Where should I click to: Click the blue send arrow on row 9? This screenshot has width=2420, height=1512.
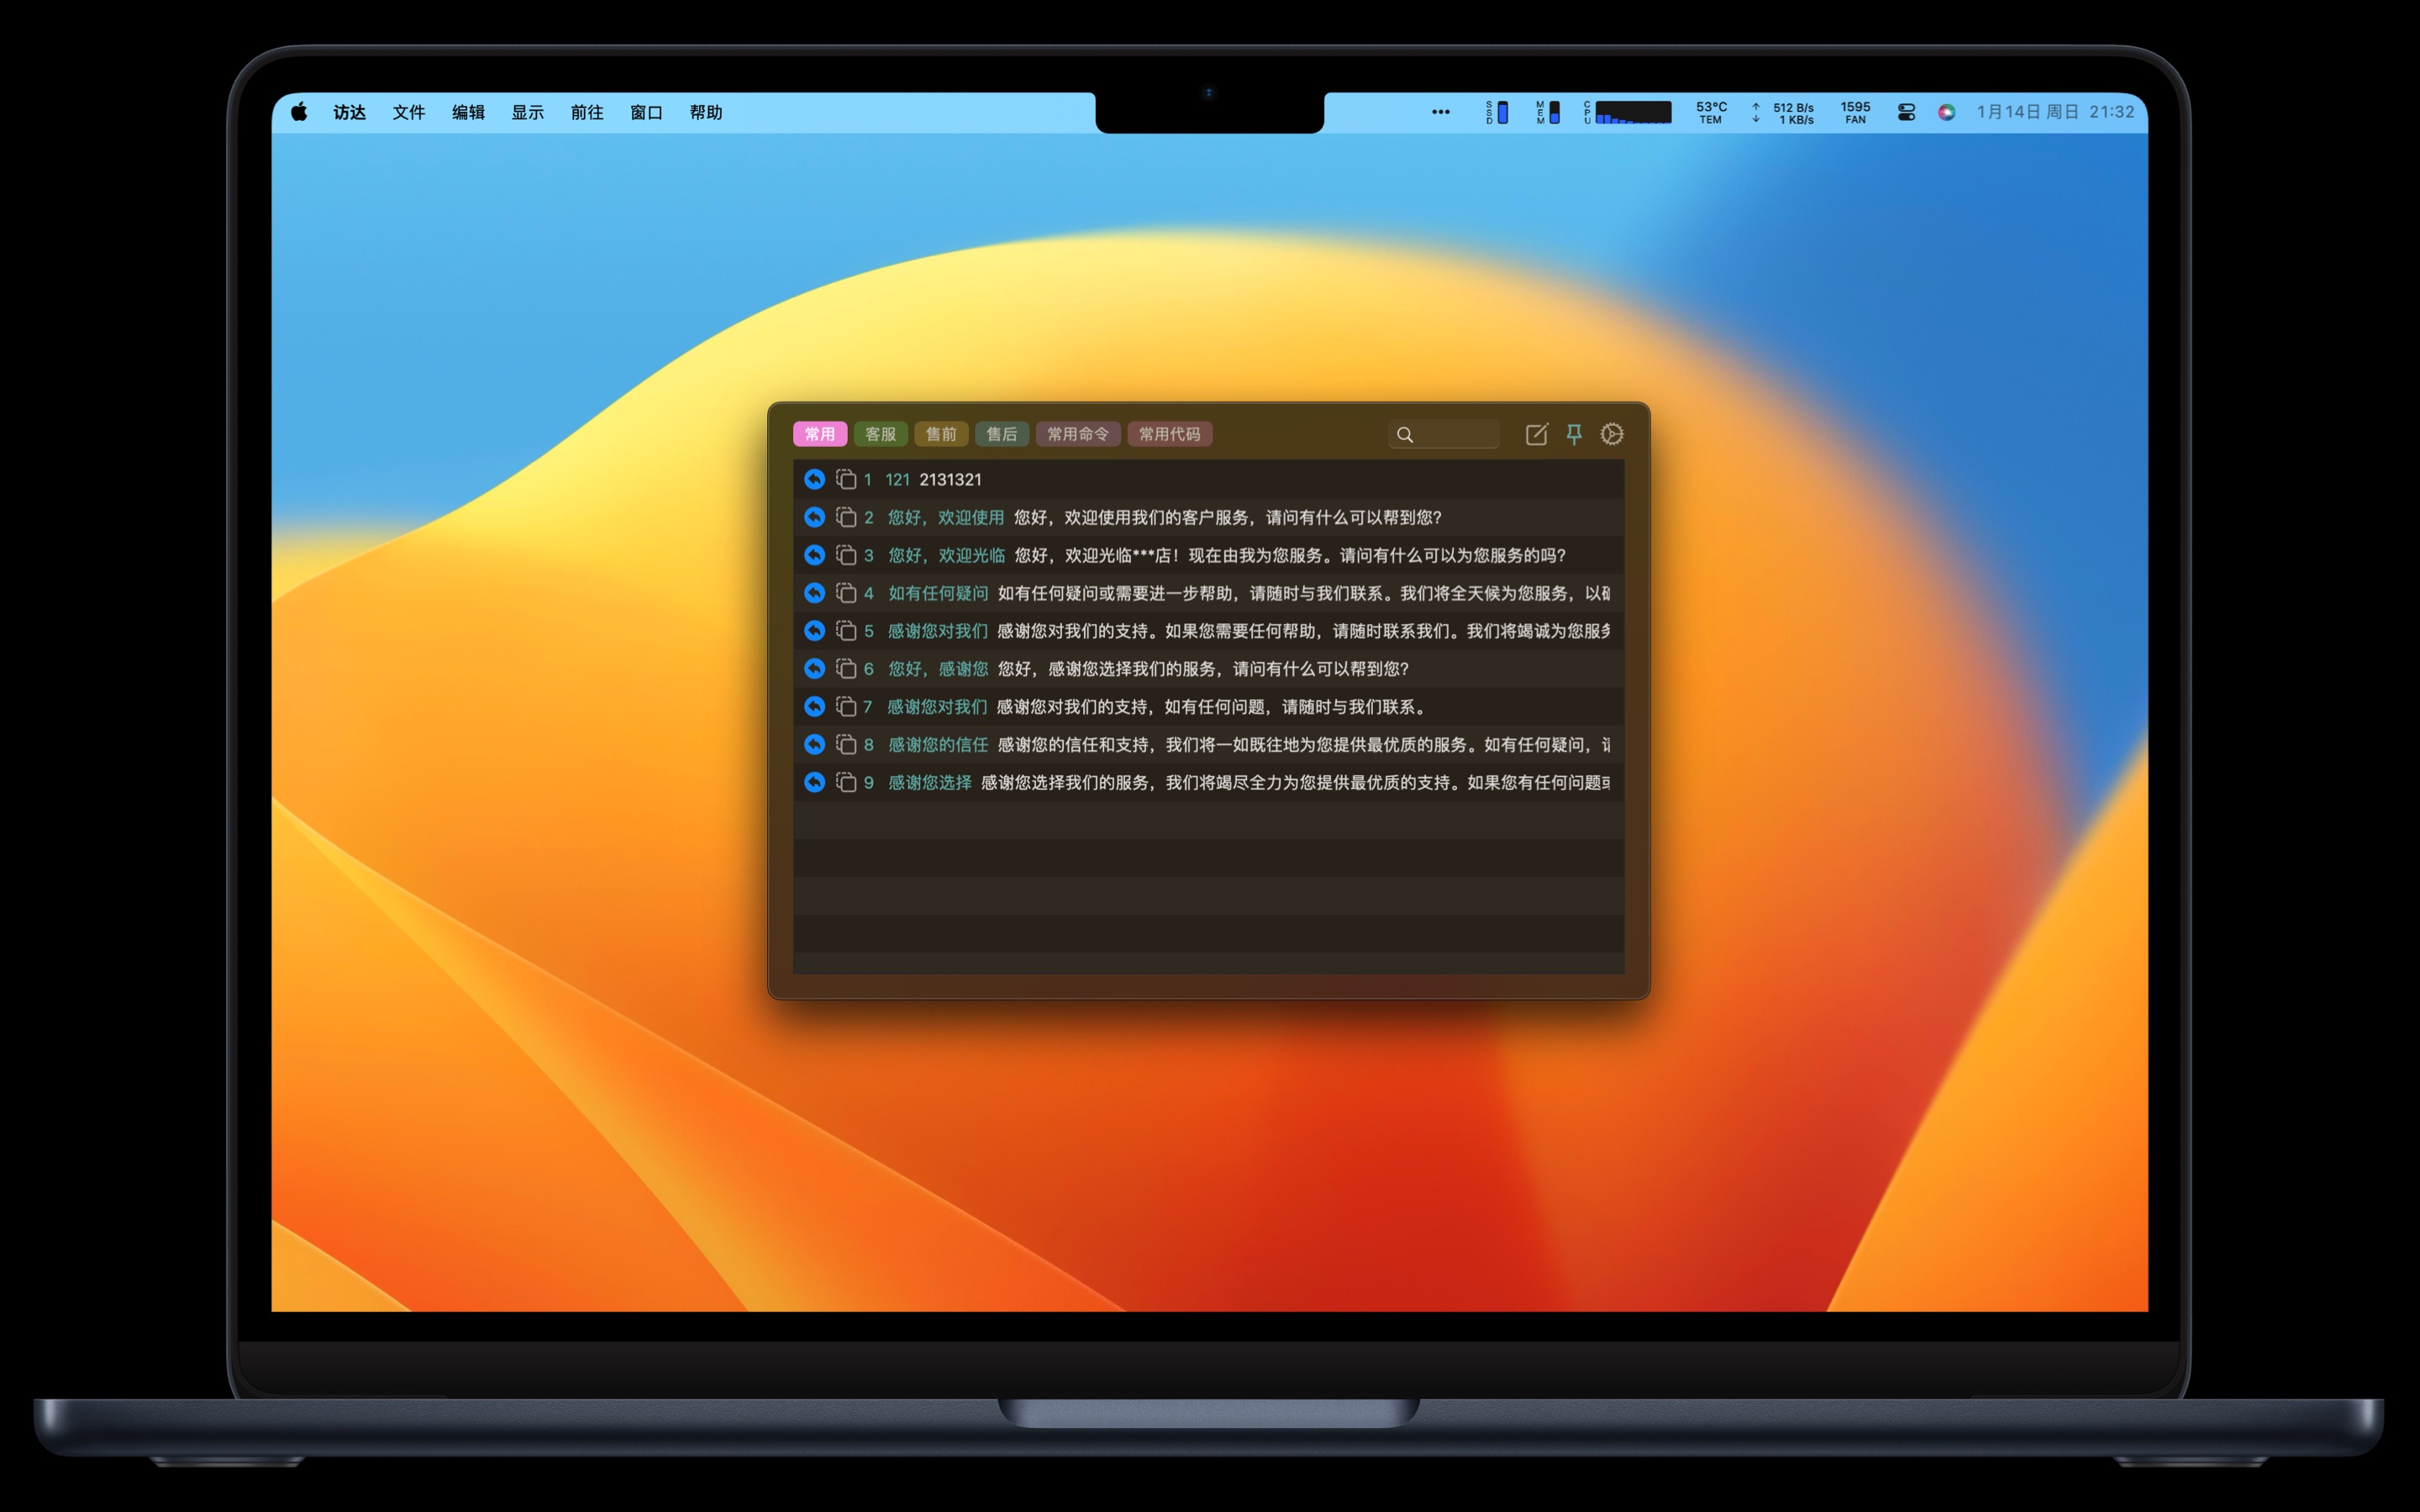814,782
